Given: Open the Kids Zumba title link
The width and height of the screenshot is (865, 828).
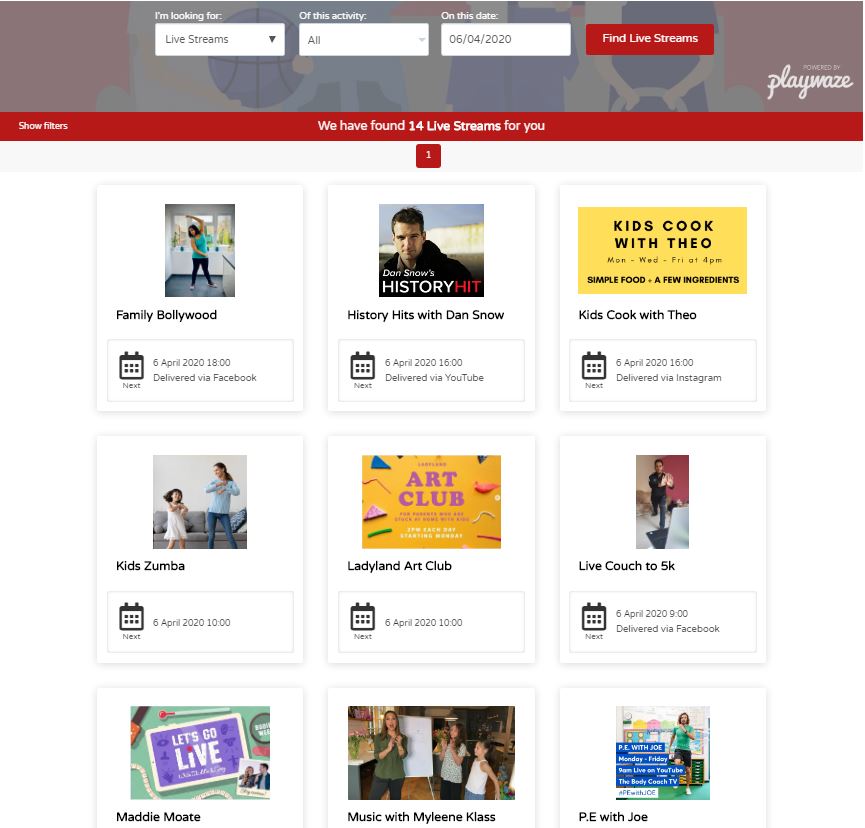Looking at the screenshot, I should [150, 566].
